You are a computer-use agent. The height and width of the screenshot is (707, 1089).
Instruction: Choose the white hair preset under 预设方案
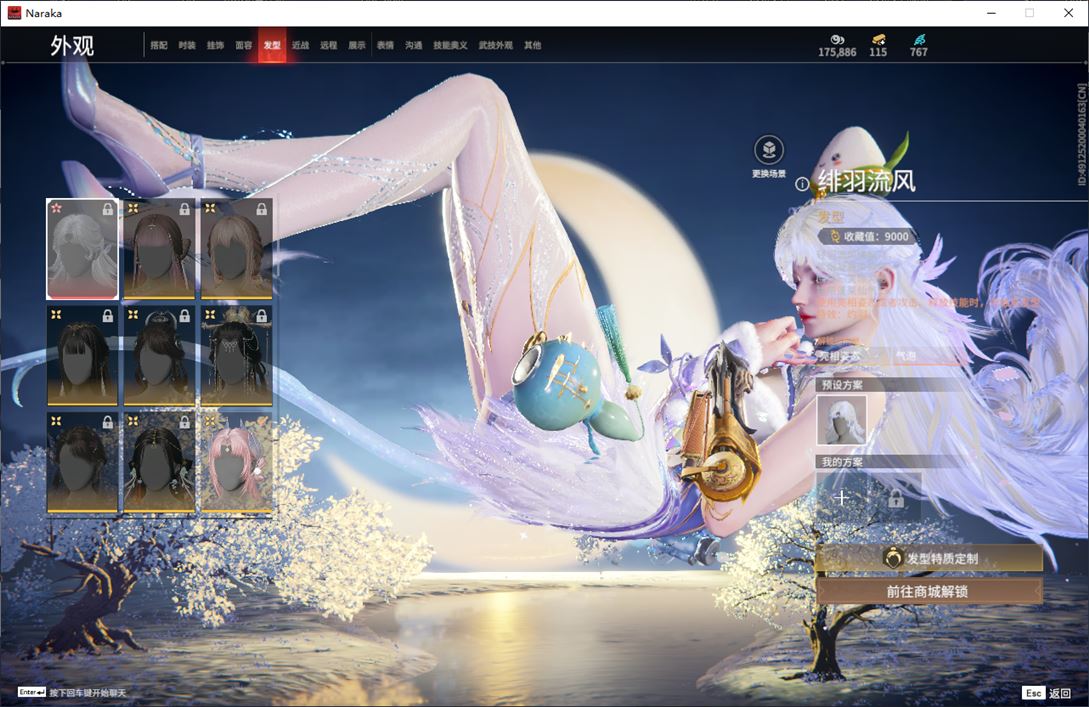[x=841, y=419]
